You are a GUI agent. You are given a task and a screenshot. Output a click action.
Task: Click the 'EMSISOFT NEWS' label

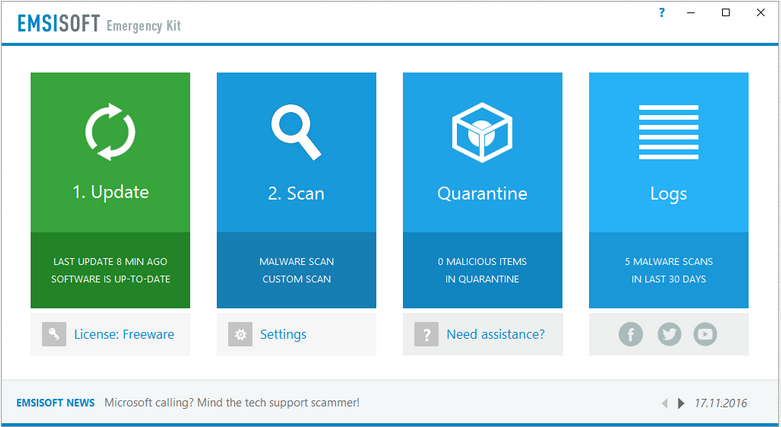(55, 403)
